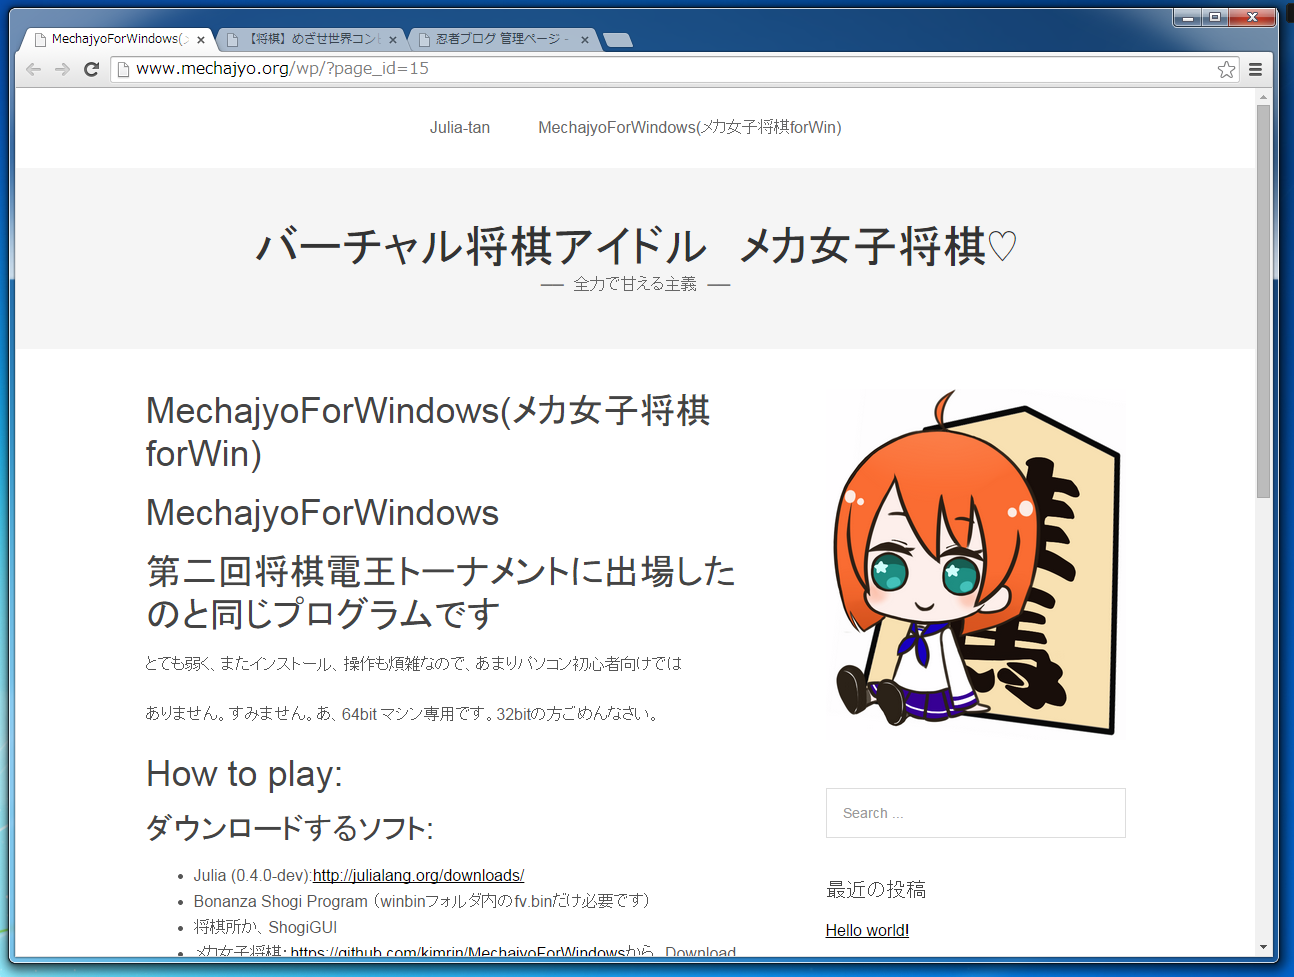1294x977 pixels.
Task: Maximize the Chrome browser window
Action: point(1214,17)
